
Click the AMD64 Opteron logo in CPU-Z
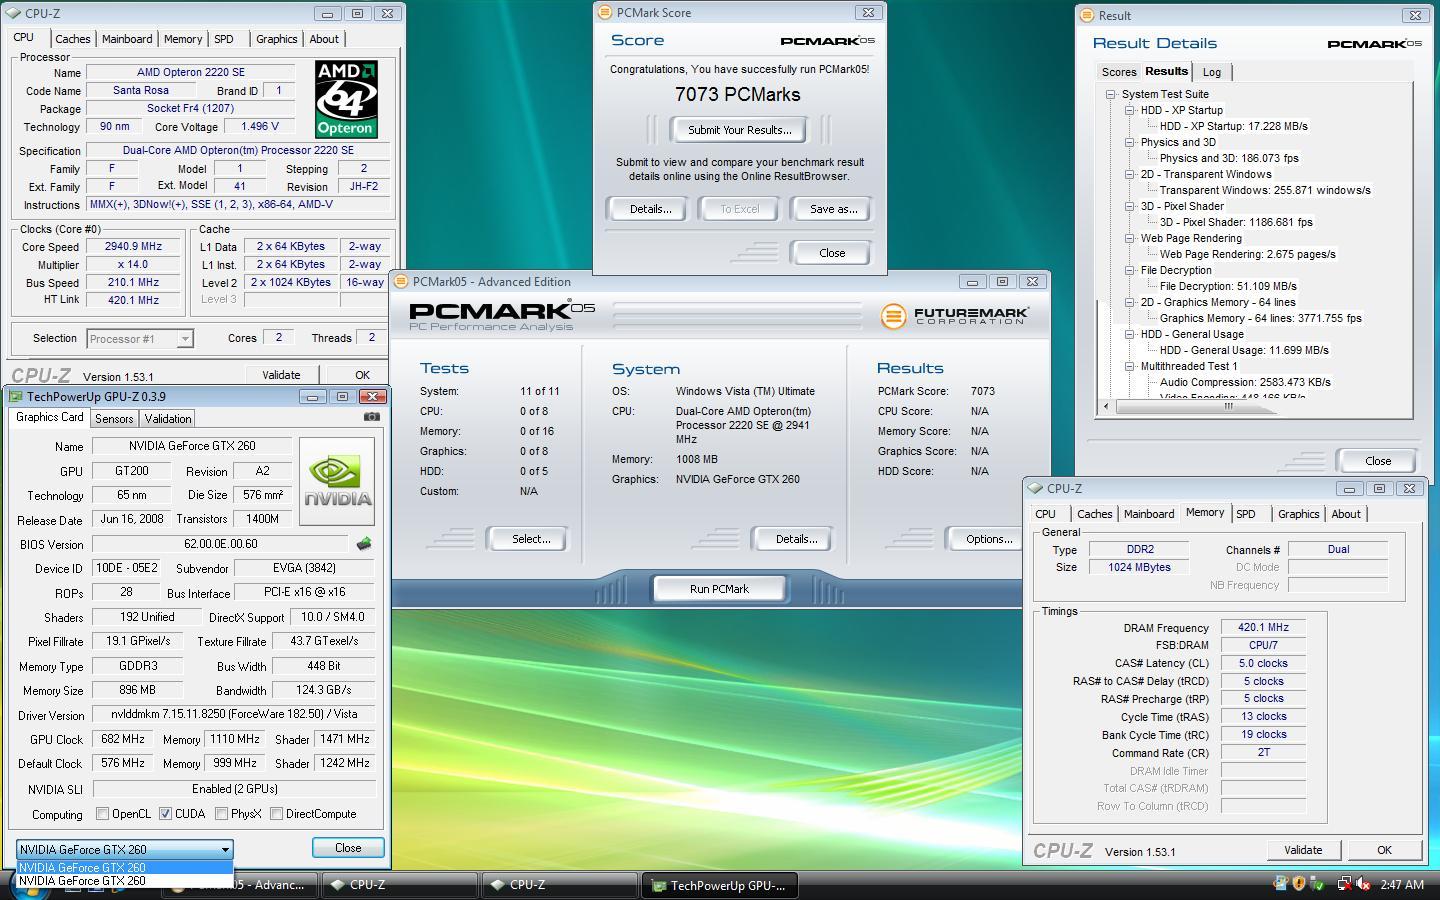point(346,99)
